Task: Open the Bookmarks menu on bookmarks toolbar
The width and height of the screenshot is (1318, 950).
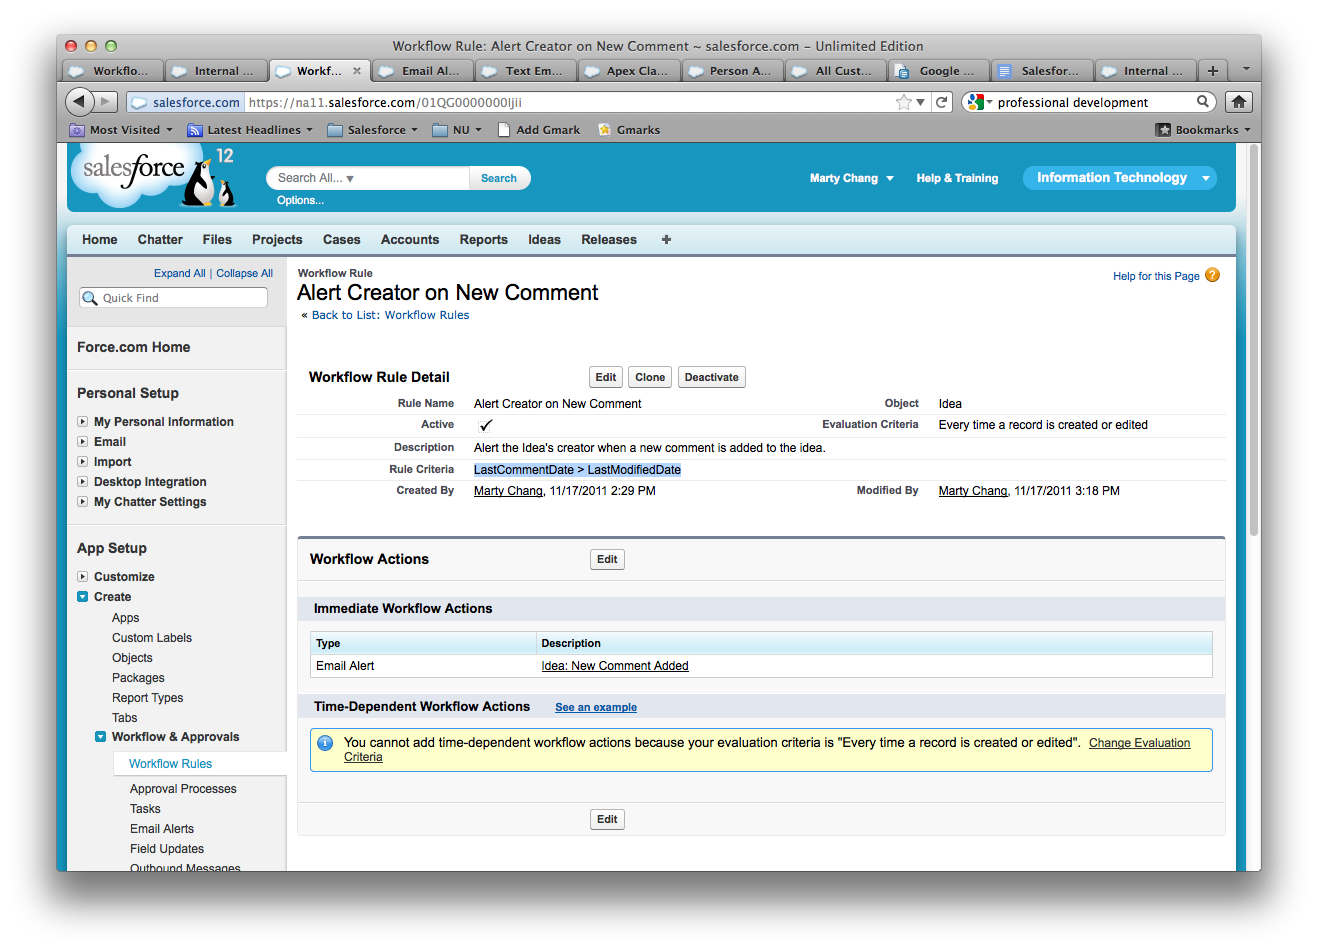Action: tap(1202, 130)
